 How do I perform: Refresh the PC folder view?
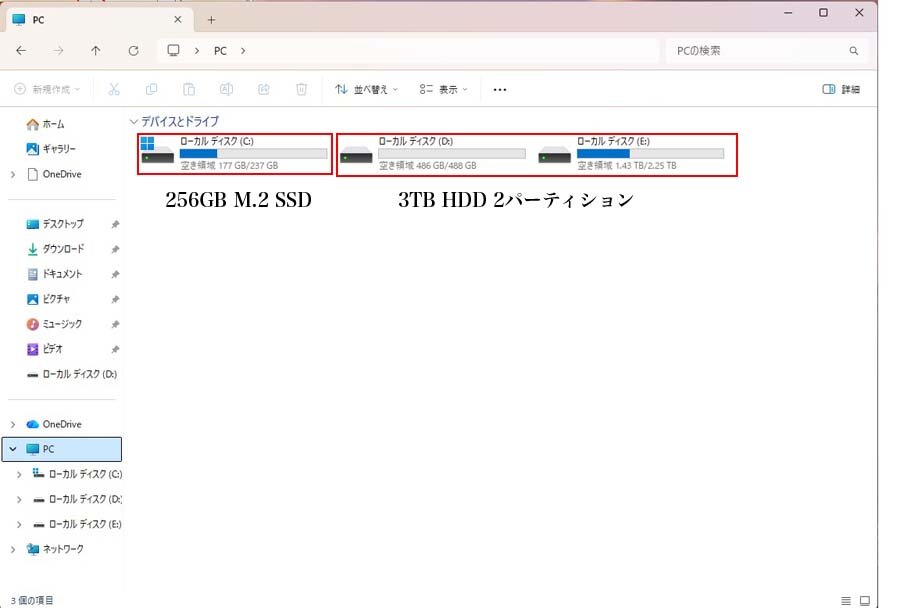[133, 51]
